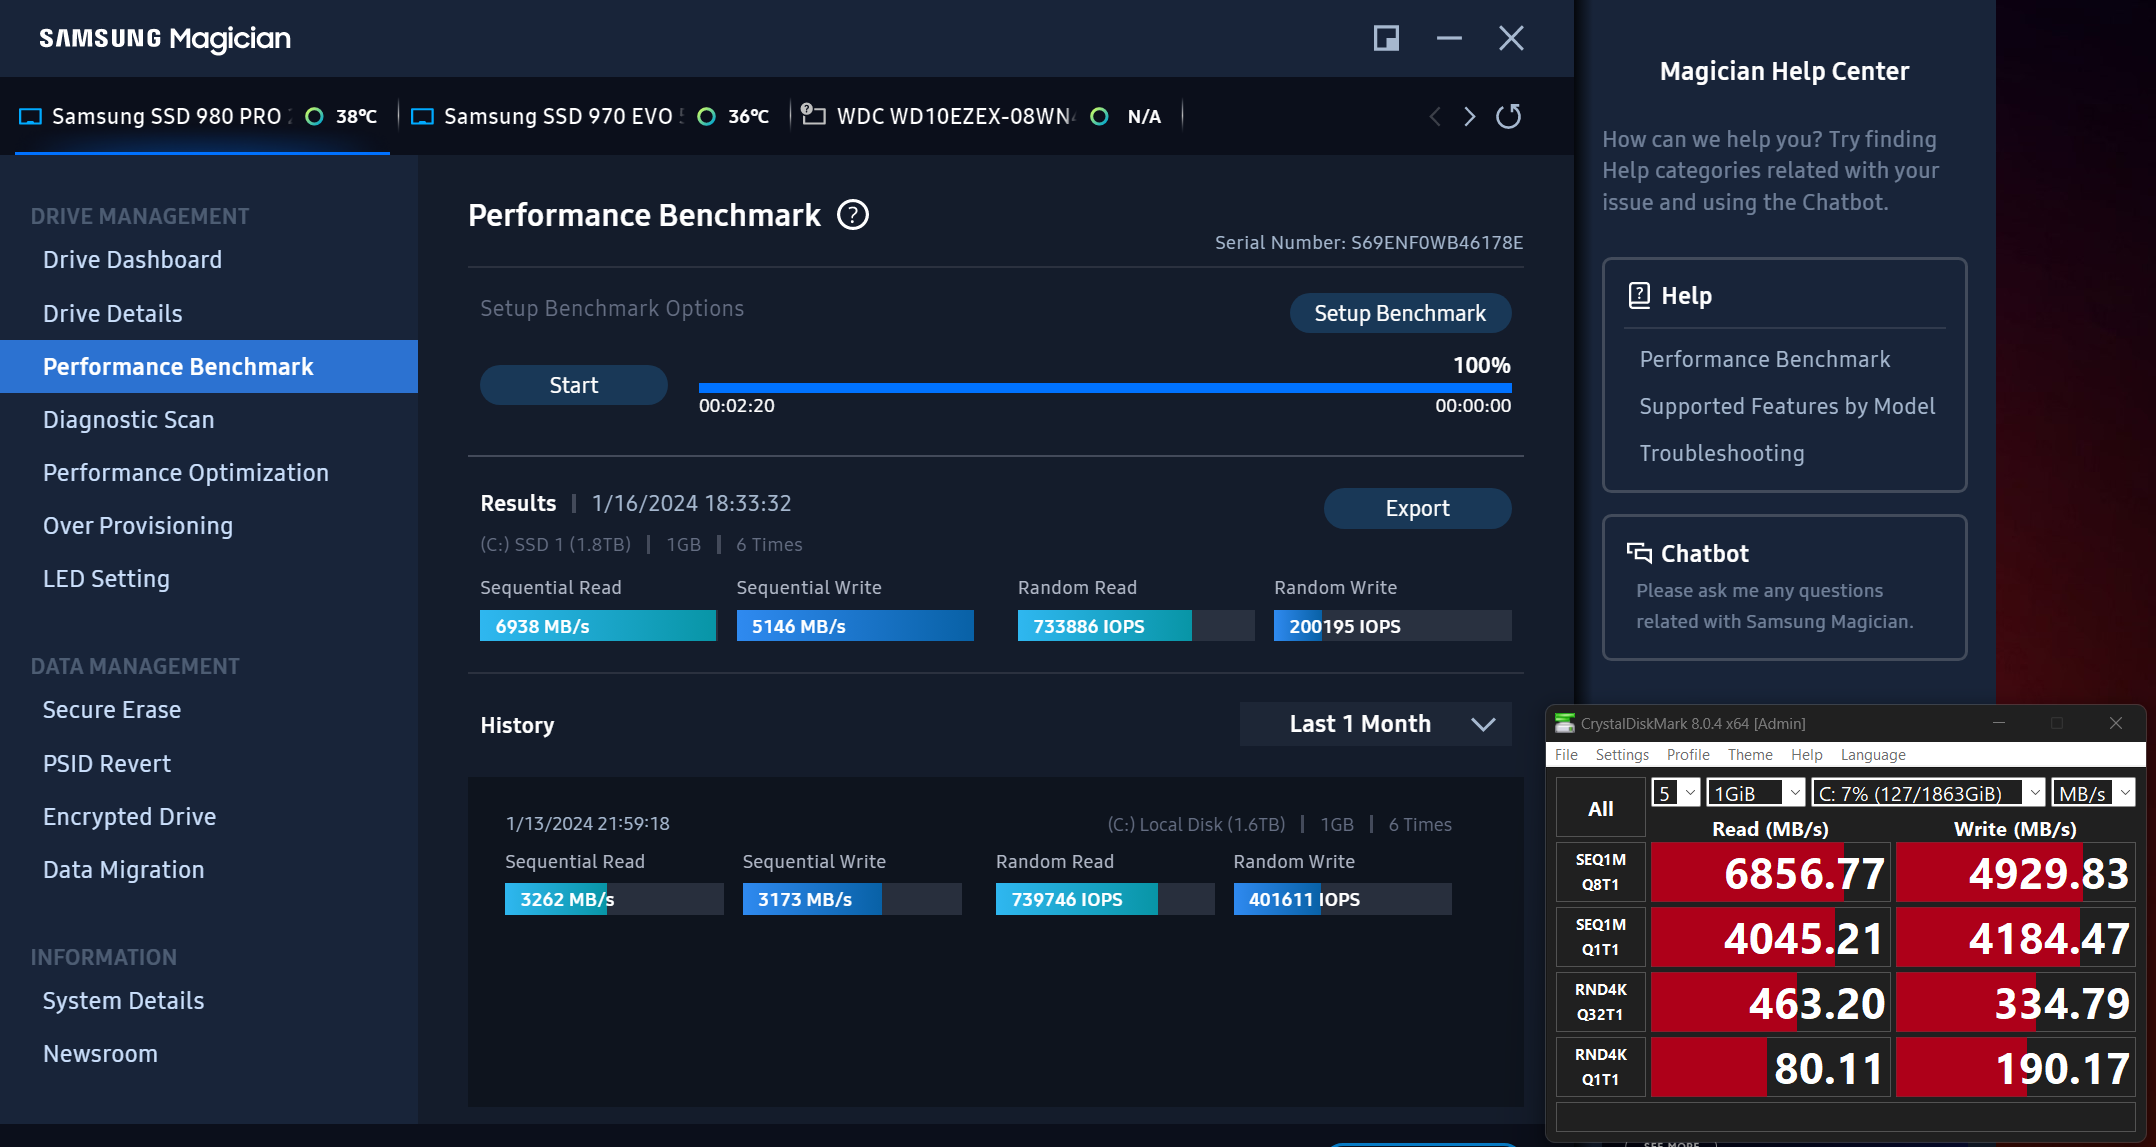Run RND4K Q1T1 test in CrystalDiskMark
Image resolution: width=2156 pixels, height=1147 pixels.
[1601, 1067]
